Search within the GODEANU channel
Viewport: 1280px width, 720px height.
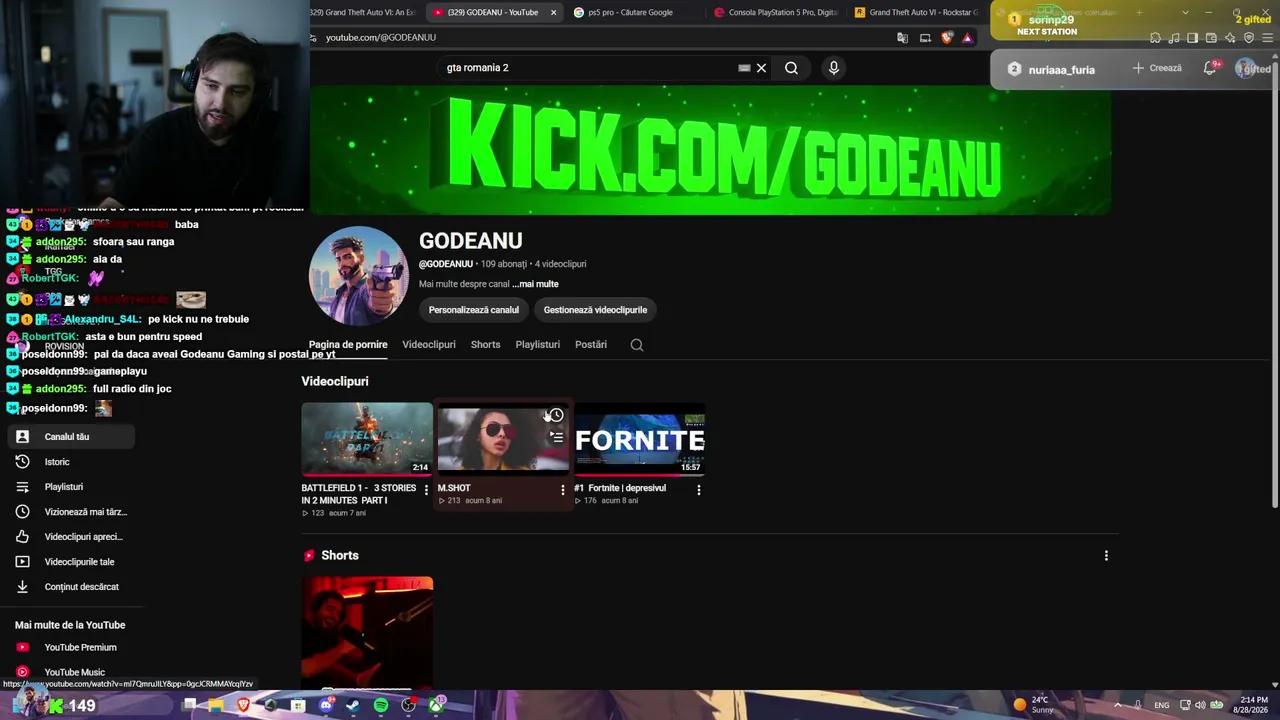point(637,345)
